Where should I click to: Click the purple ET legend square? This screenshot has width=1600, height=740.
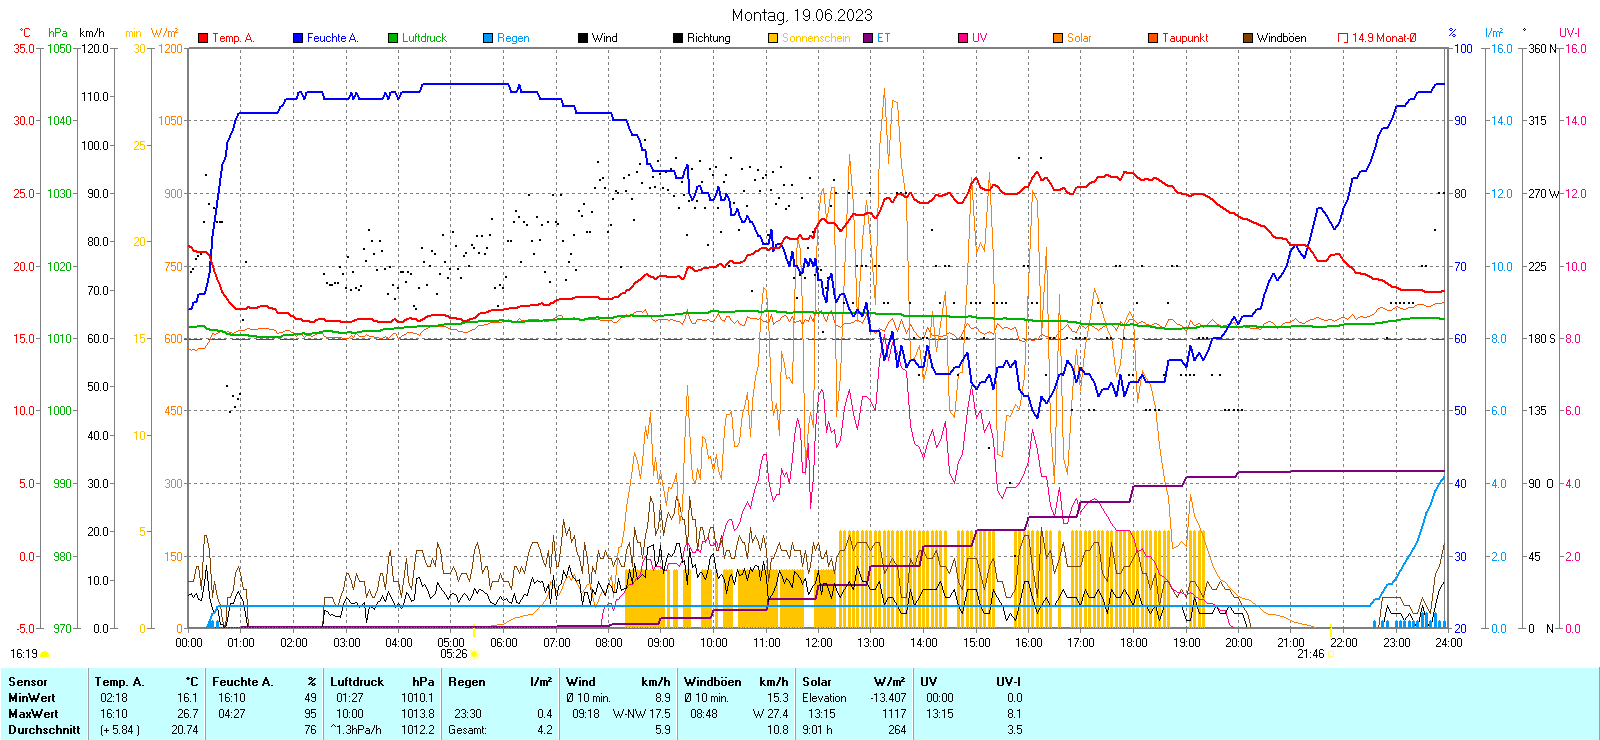tap(868, 38)
